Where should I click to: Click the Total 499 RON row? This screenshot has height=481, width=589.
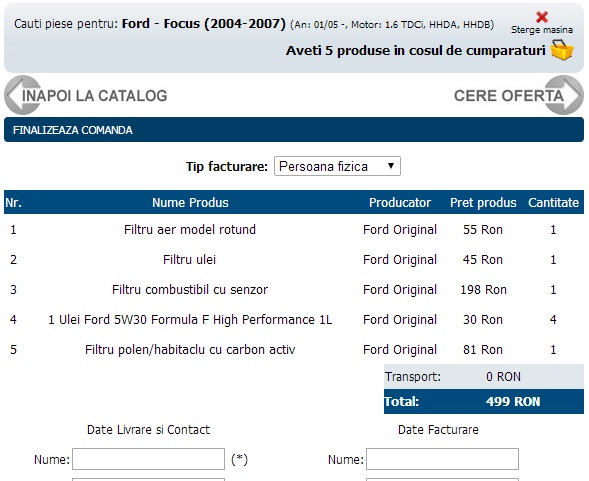click(x=484, y=401)
